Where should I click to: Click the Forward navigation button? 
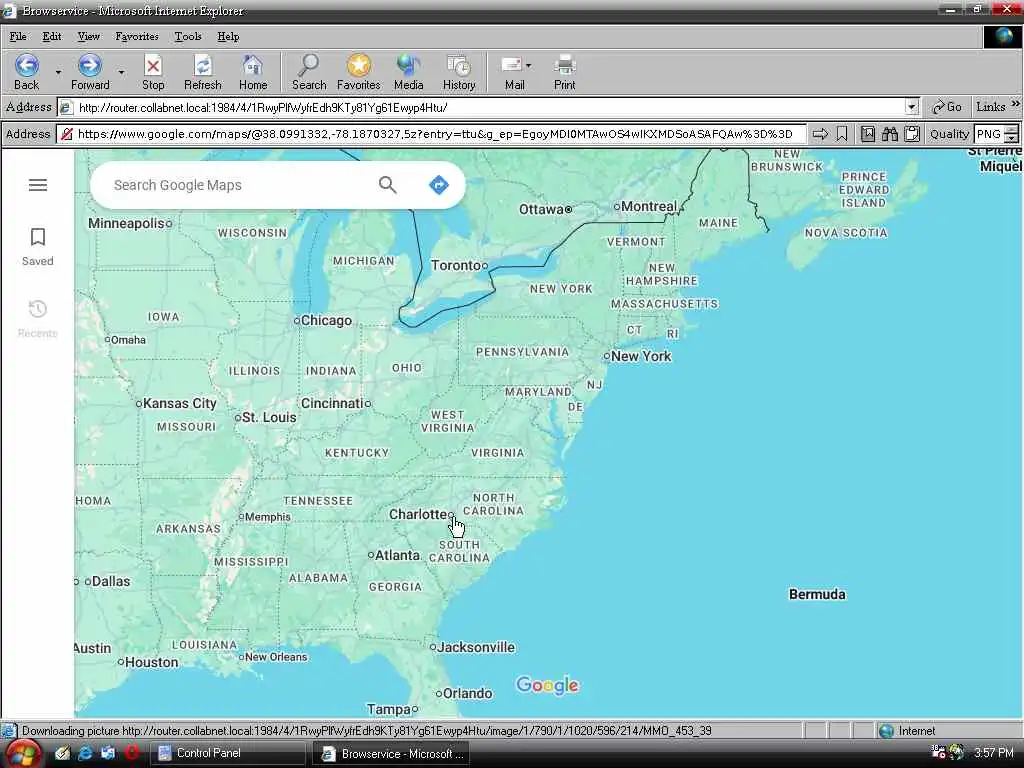tap(90, 72)
